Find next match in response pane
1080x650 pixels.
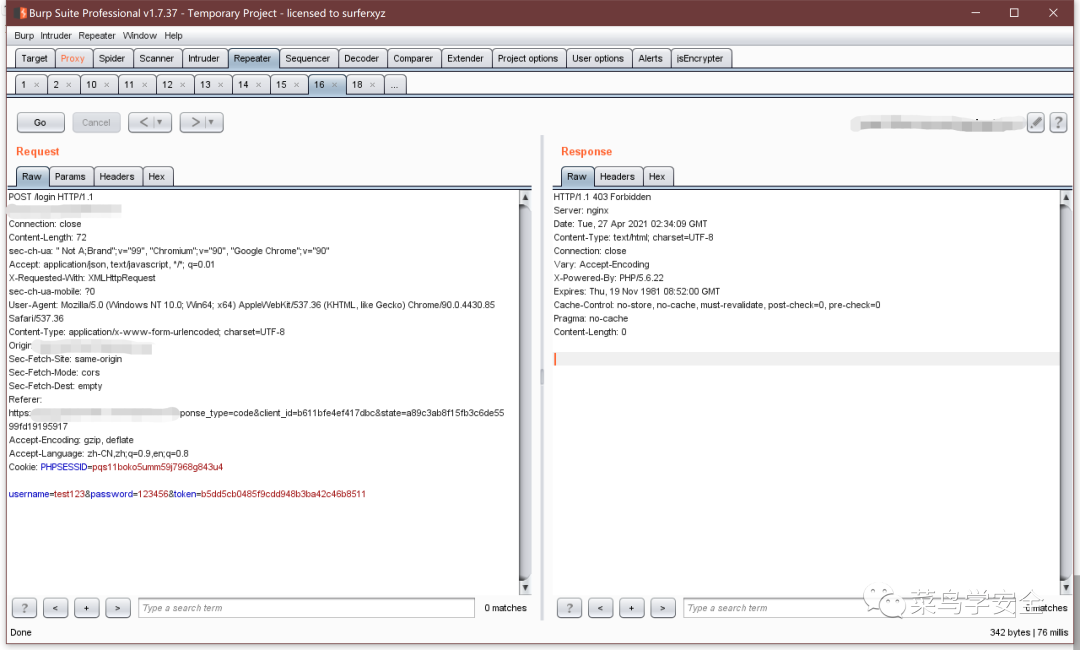[663, 608]
